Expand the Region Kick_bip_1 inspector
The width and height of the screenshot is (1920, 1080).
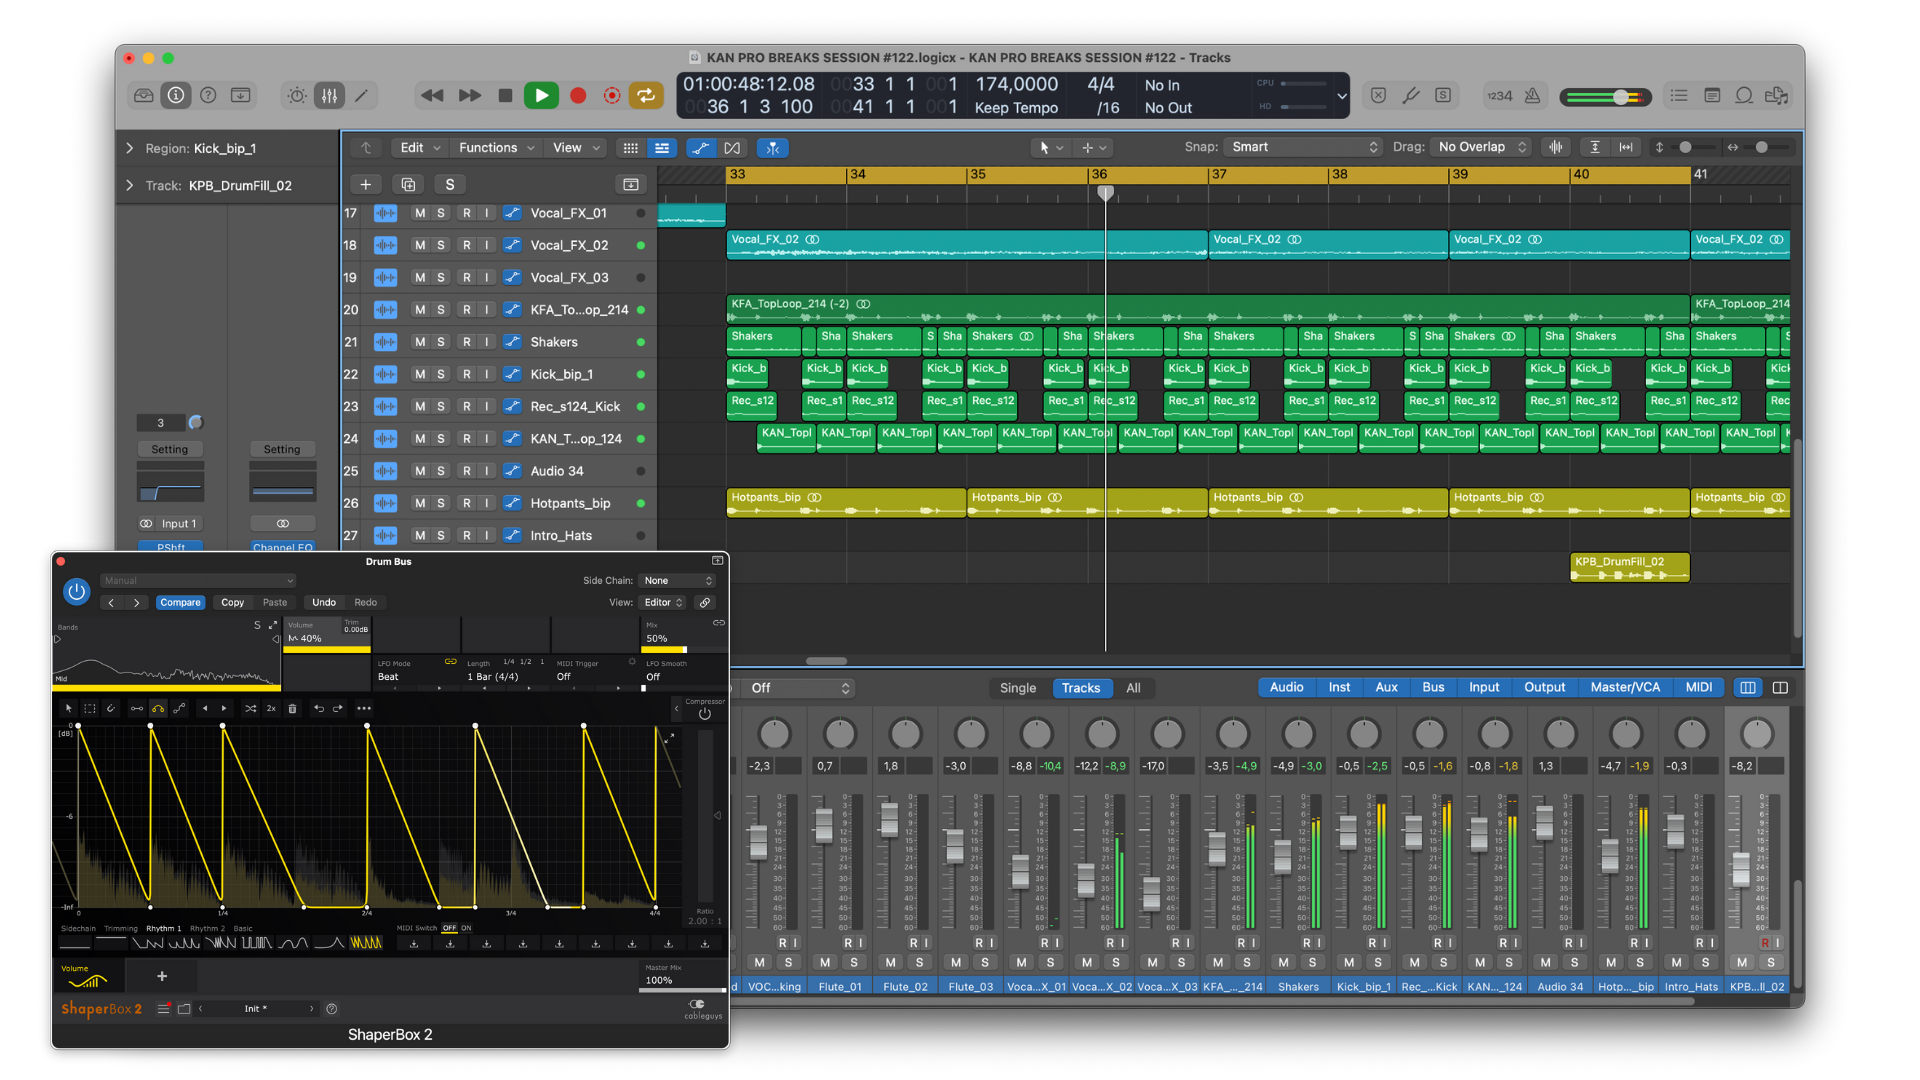[x=130, y=148]
